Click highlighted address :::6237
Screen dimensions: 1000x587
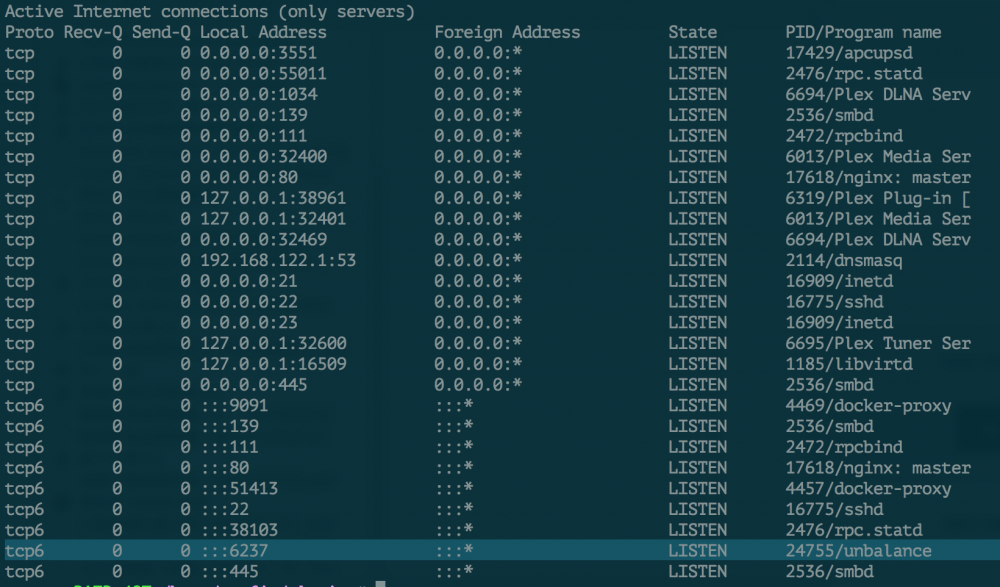pos(234,551)
